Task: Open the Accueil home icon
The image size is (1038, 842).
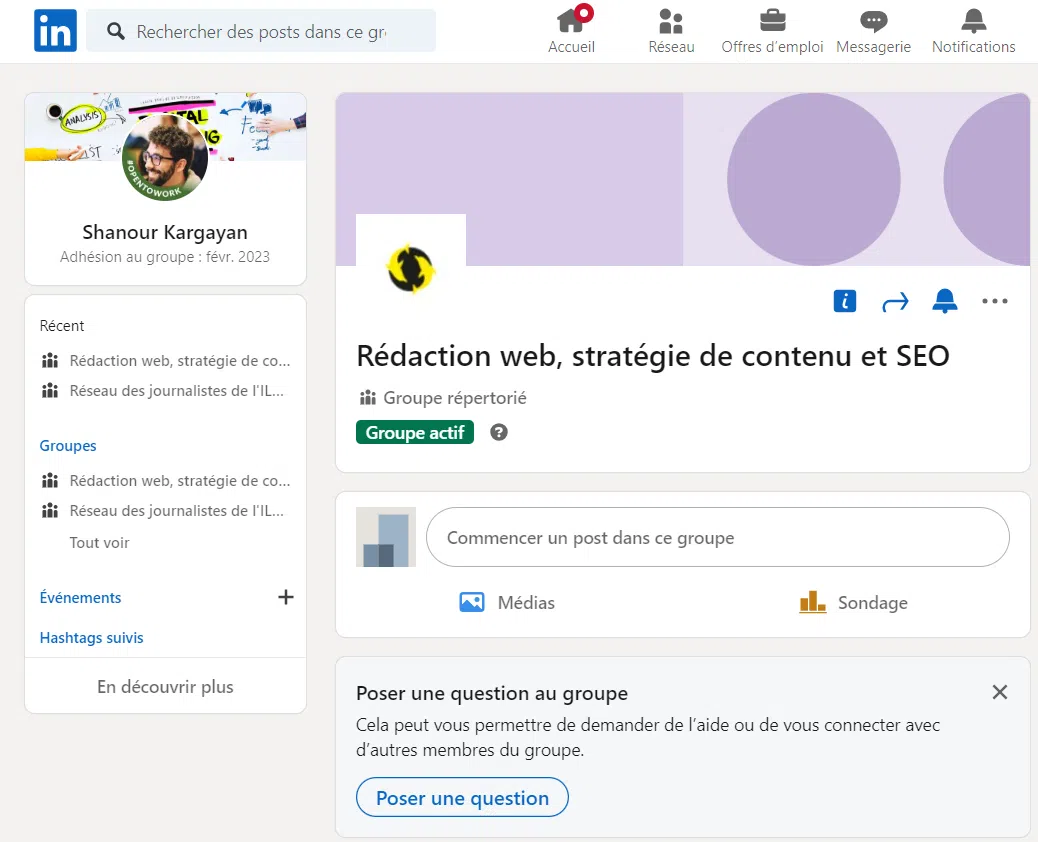Action: (x=571, y=21)
